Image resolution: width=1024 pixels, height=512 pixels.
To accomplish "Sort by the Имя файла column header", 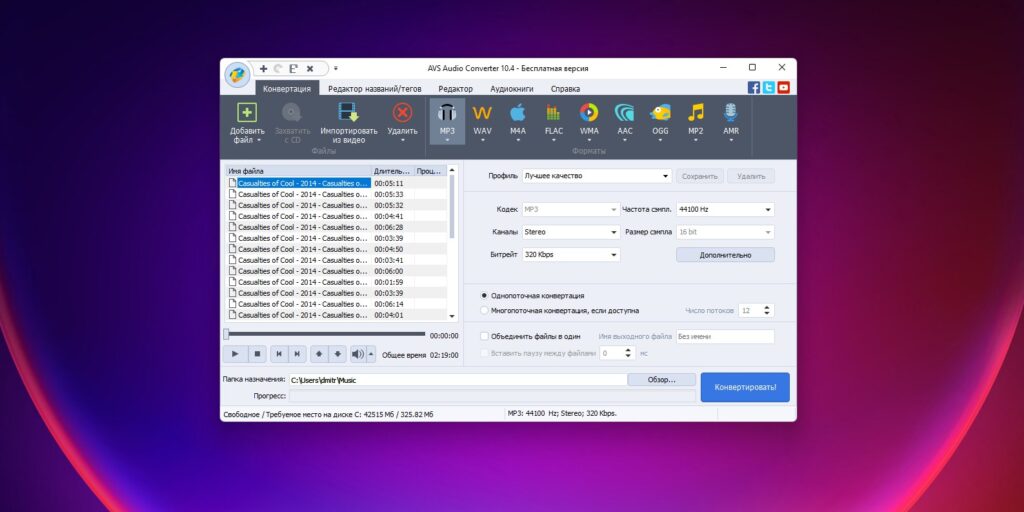I will pos(298,171).
